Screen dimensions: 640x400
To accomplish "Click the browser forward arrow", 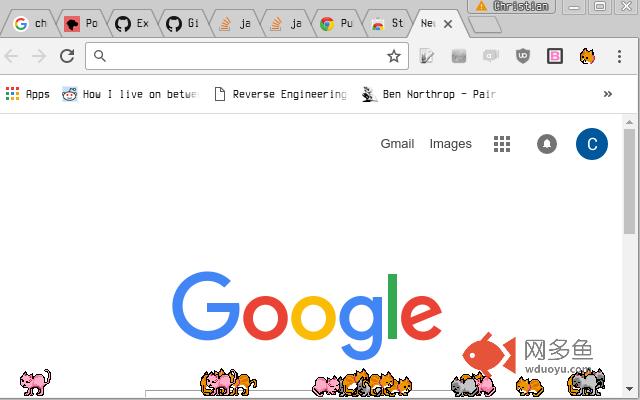I will point(39,56).
